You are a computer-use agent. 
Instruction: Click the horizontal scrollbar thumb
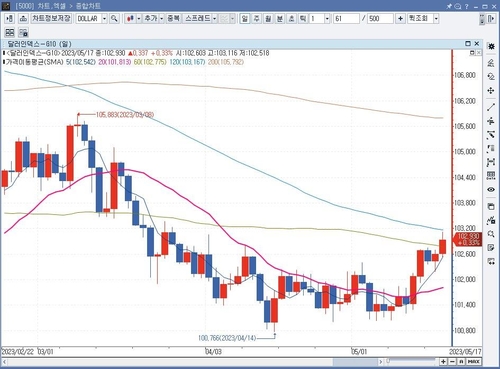point(355,362)
